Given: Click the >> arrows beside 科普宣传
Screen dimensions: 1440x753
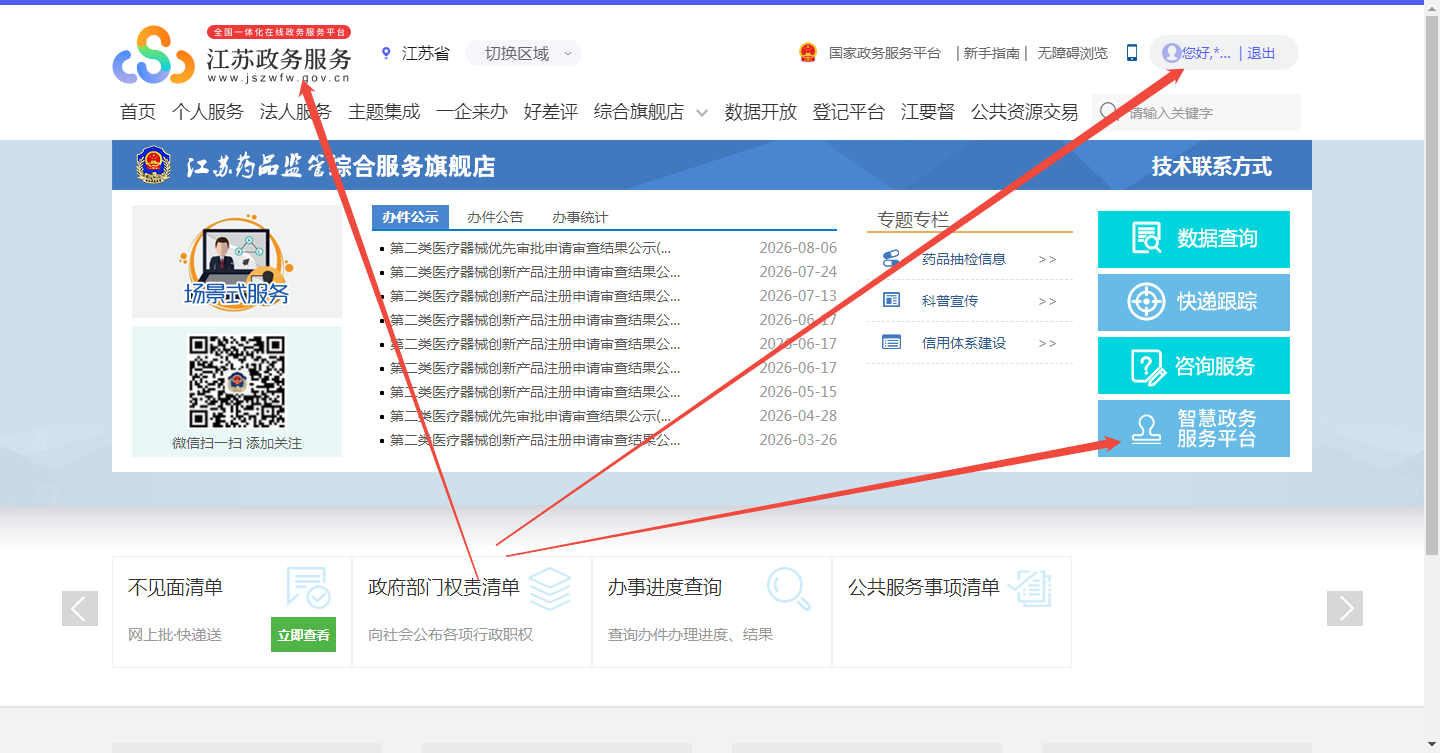Looking at the screenshot, I should [x=1047, y=301].
